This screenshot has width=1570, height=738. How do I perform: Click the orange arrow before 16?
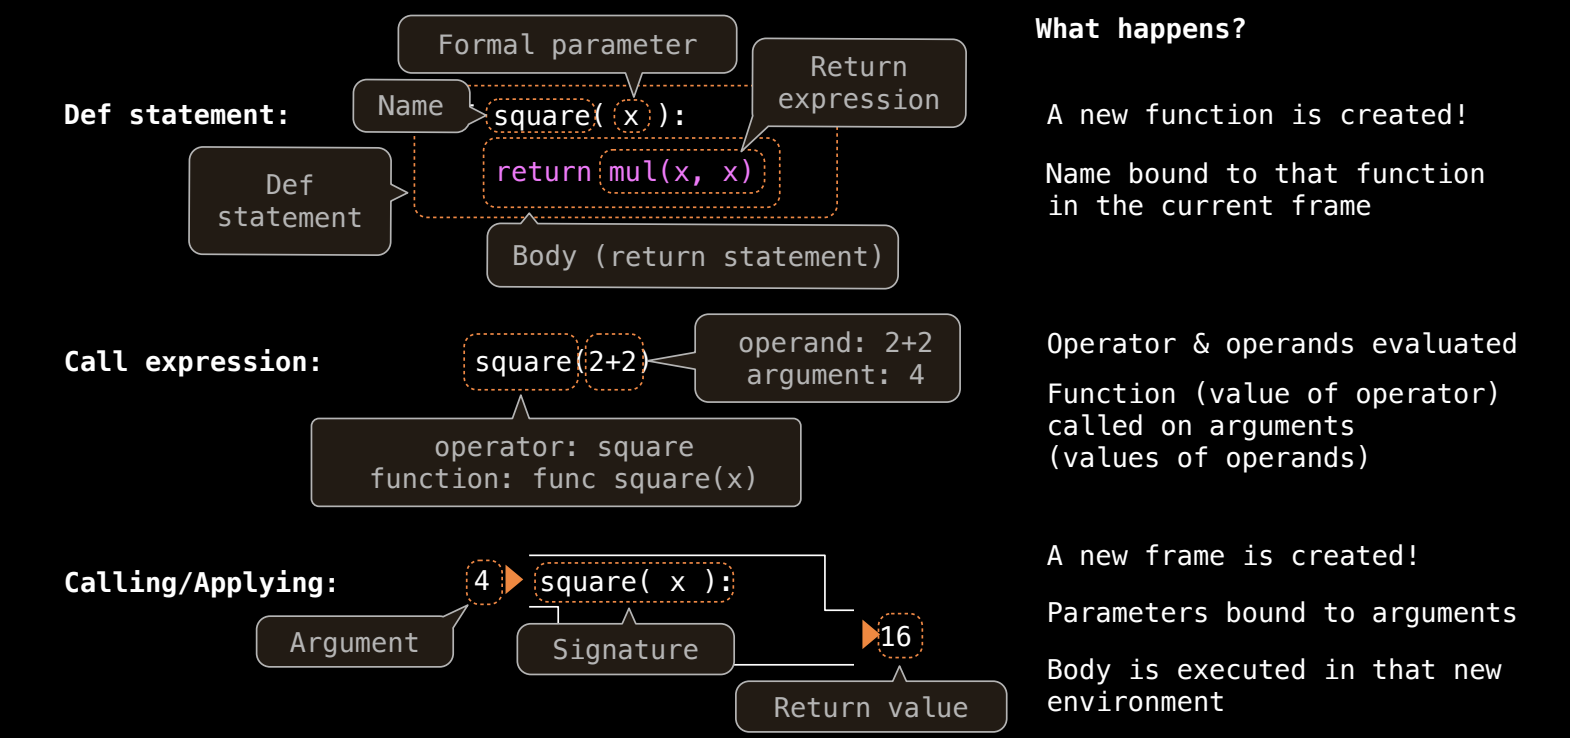[870, 634]
